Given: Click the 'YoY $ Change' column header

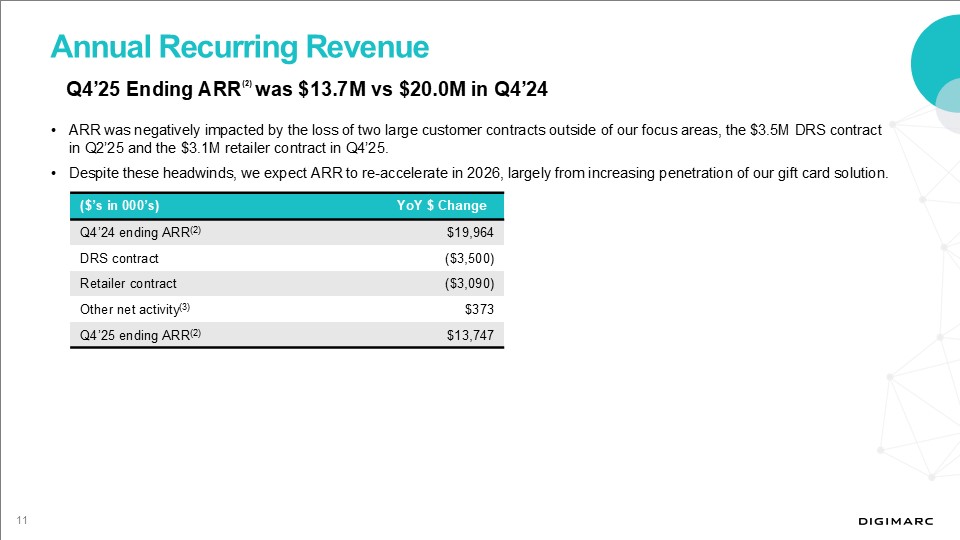Looking at the screenshot, I should (441, 206).
